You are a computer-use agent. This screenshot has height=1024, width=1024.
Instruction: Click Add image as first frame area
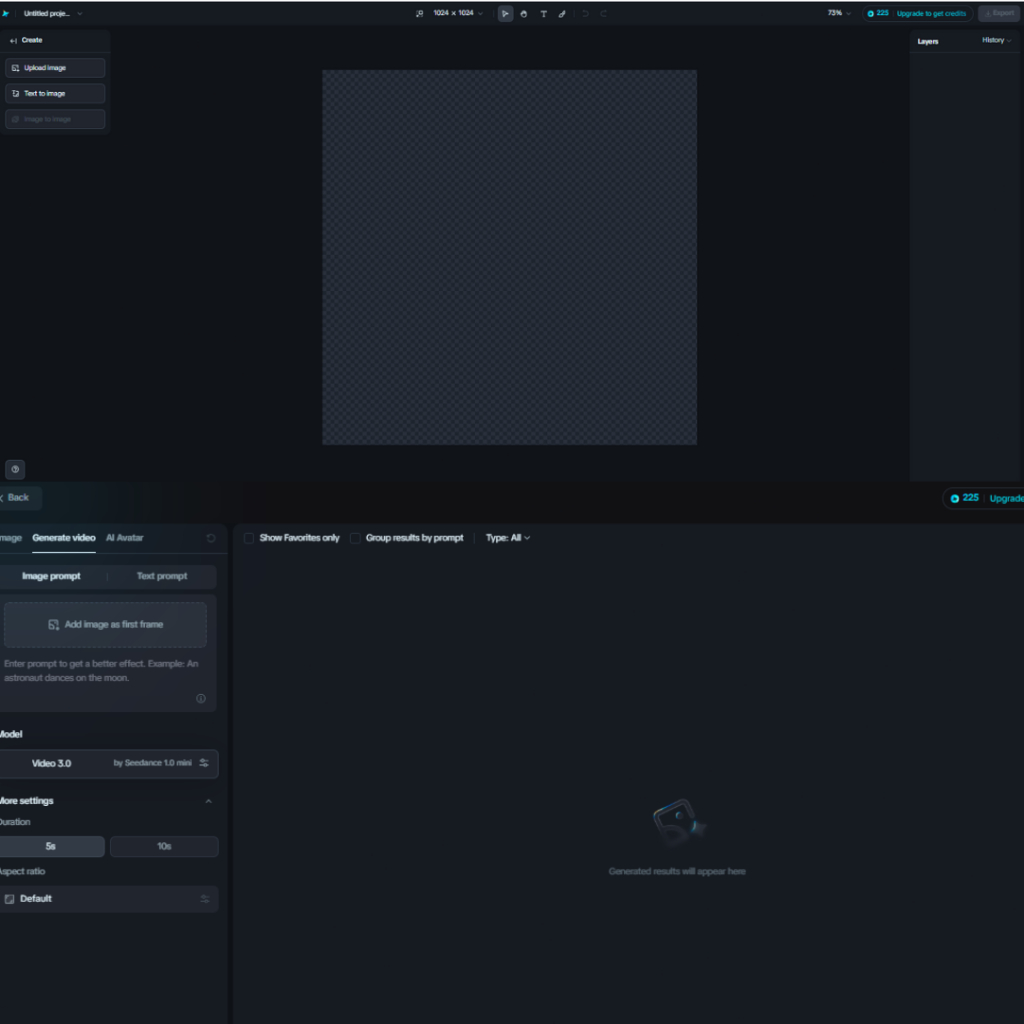[x=105, y=625]
